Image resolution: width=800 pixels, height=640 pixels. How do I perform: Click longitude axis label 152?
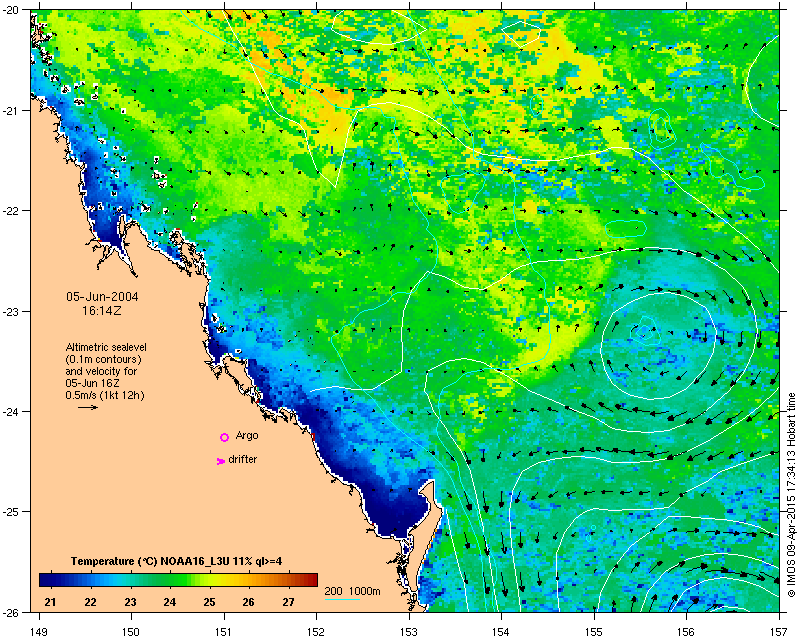pyautogui.click(x=316, y=632)
